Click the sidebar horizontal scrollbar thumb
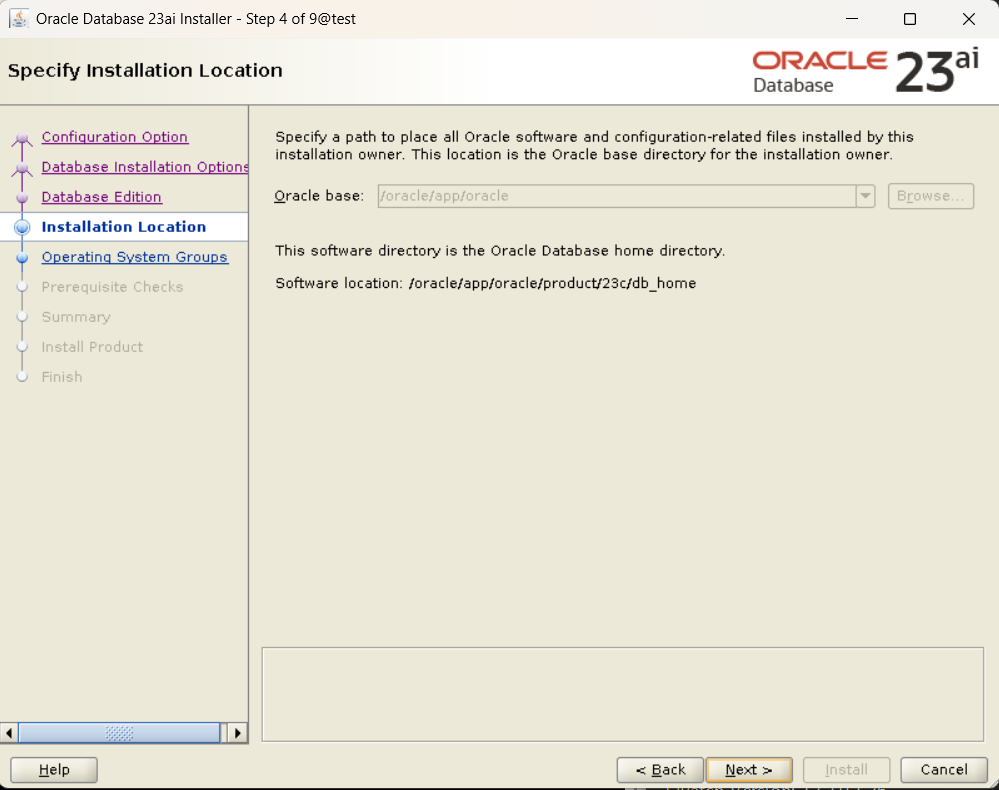 119,733
